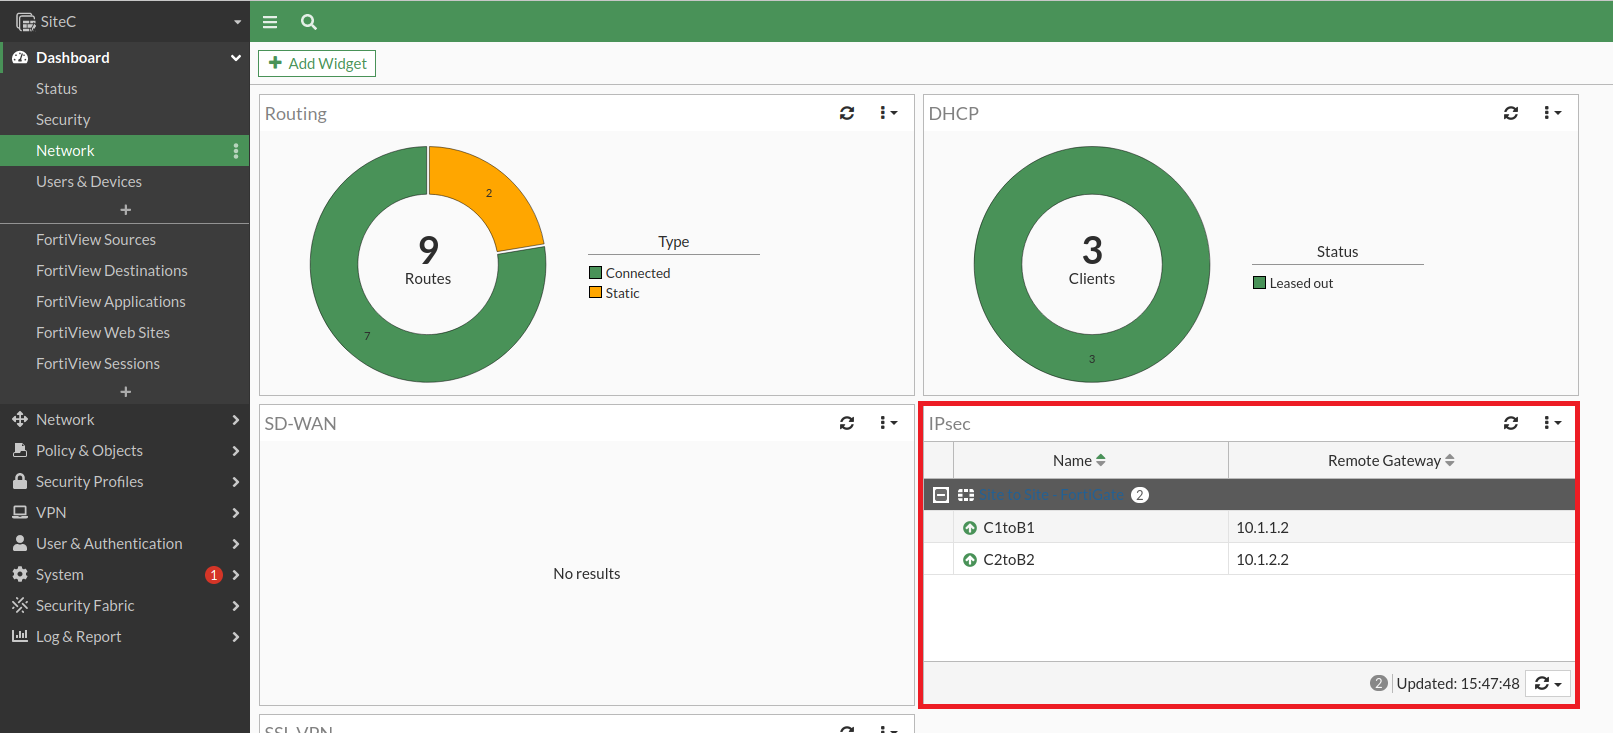This screenshot has width=1613, height=733.
Task: Click remote gateway 10.1.2.2 cell
Action: click(x=1402, y=560)
